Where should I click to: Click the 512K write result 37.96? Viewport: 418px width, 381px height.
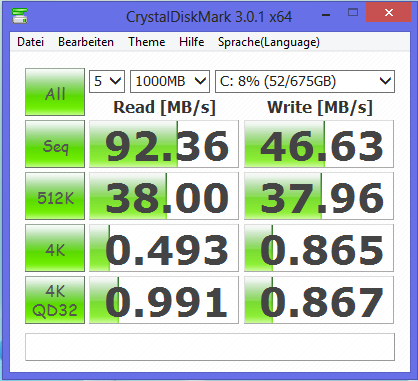pos(319,196)
